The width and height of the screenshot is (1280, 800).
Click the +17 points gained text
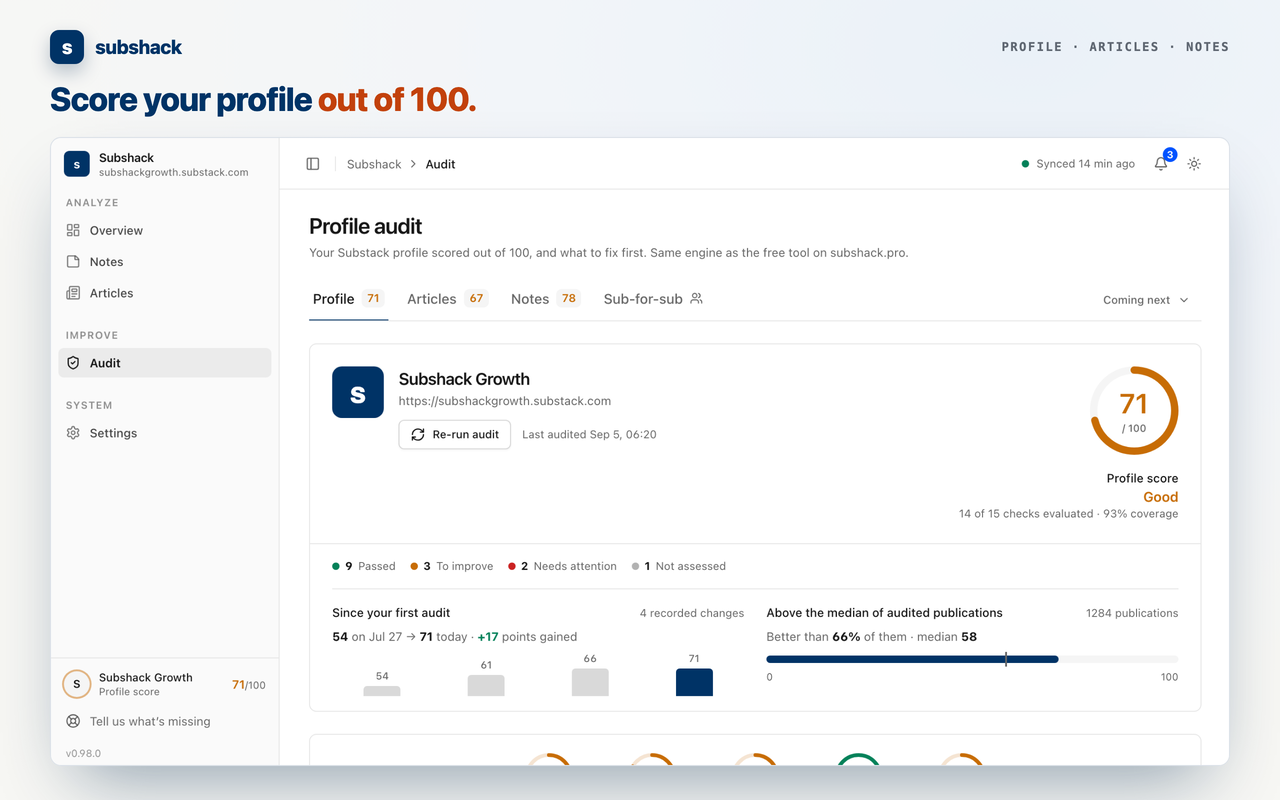(527, 637)
